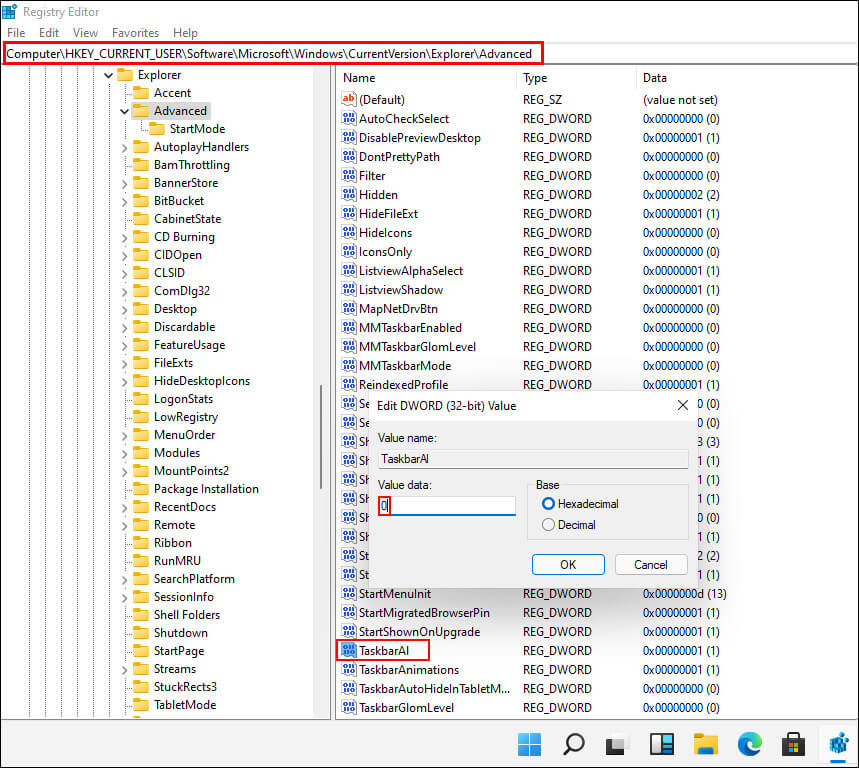Viewport: 859px width, 768px height.
Task: Expand the SearchPlatform key
Action: [124, 580]
